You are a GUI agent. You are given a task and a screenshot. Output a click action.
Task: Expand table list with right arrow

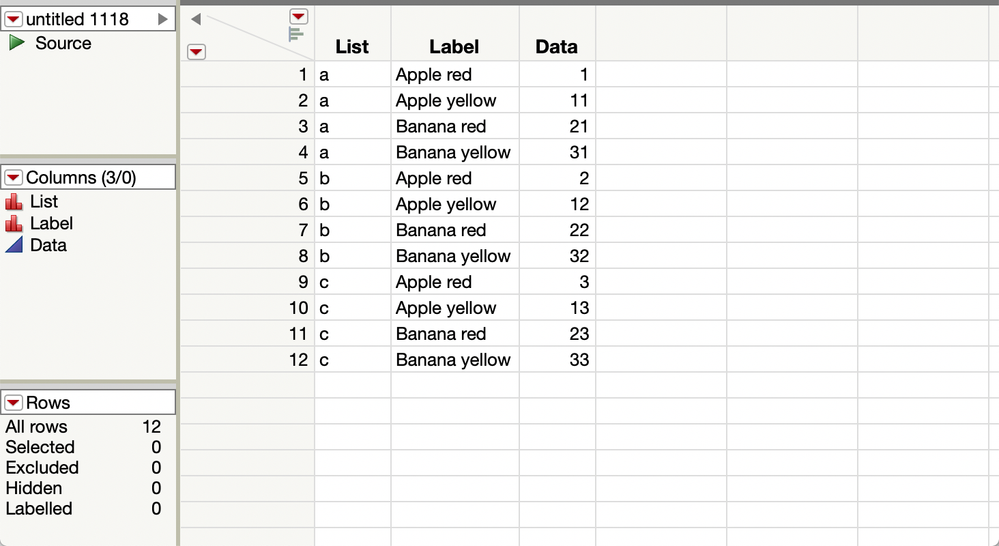coord(163,19)
